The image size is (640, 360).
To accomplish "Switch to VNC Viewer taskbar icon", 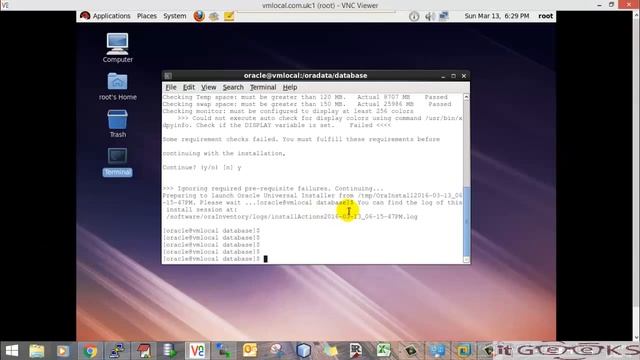I will coord(197,351).
